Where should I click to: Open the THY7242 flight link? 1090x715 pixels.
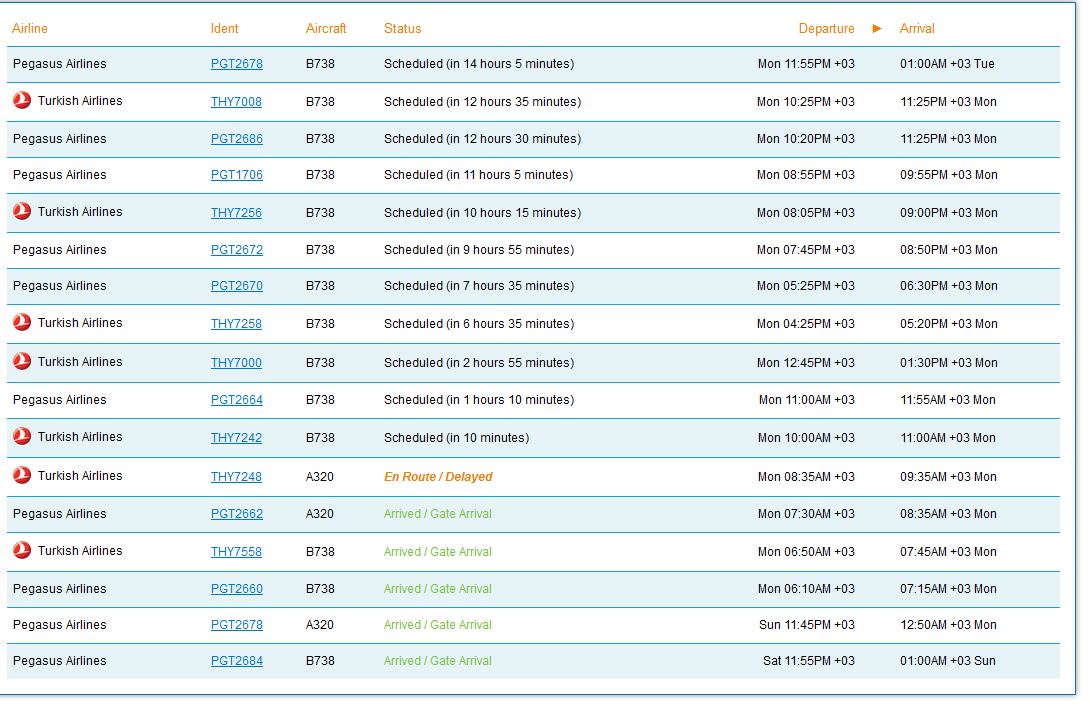[236, 438]
